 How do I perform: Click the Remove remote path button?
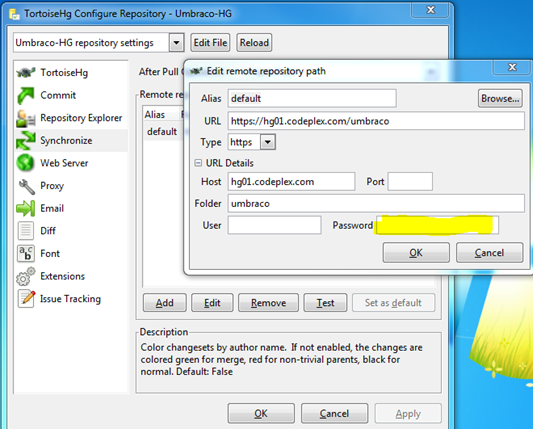(268, 303)
